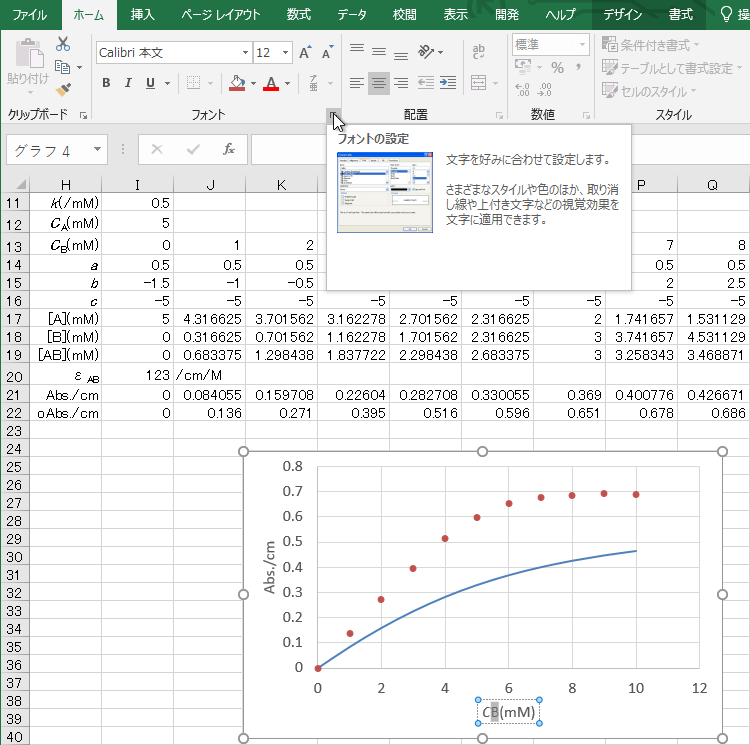750x745 pixels.
Task: Click the Wrap Text icon
Action: click(x=478, y=52)
